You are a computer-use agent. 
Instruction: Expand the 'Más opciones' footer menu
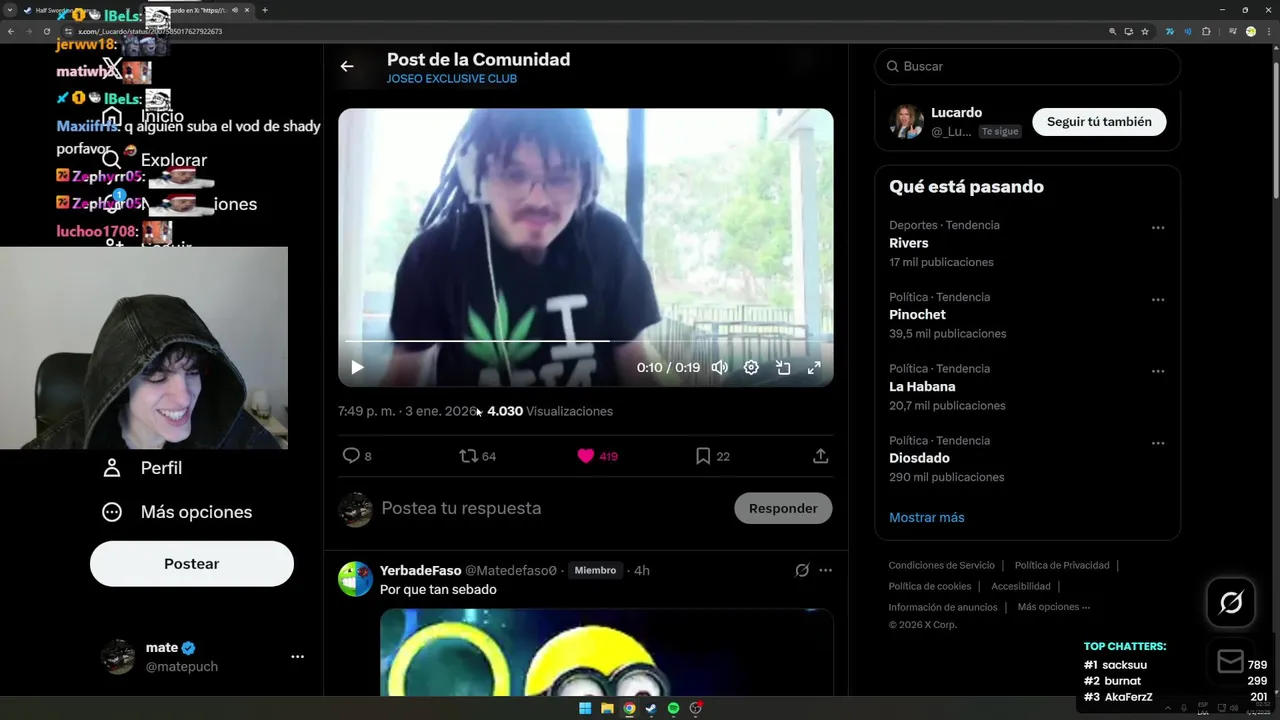(x=1053, y=607)
